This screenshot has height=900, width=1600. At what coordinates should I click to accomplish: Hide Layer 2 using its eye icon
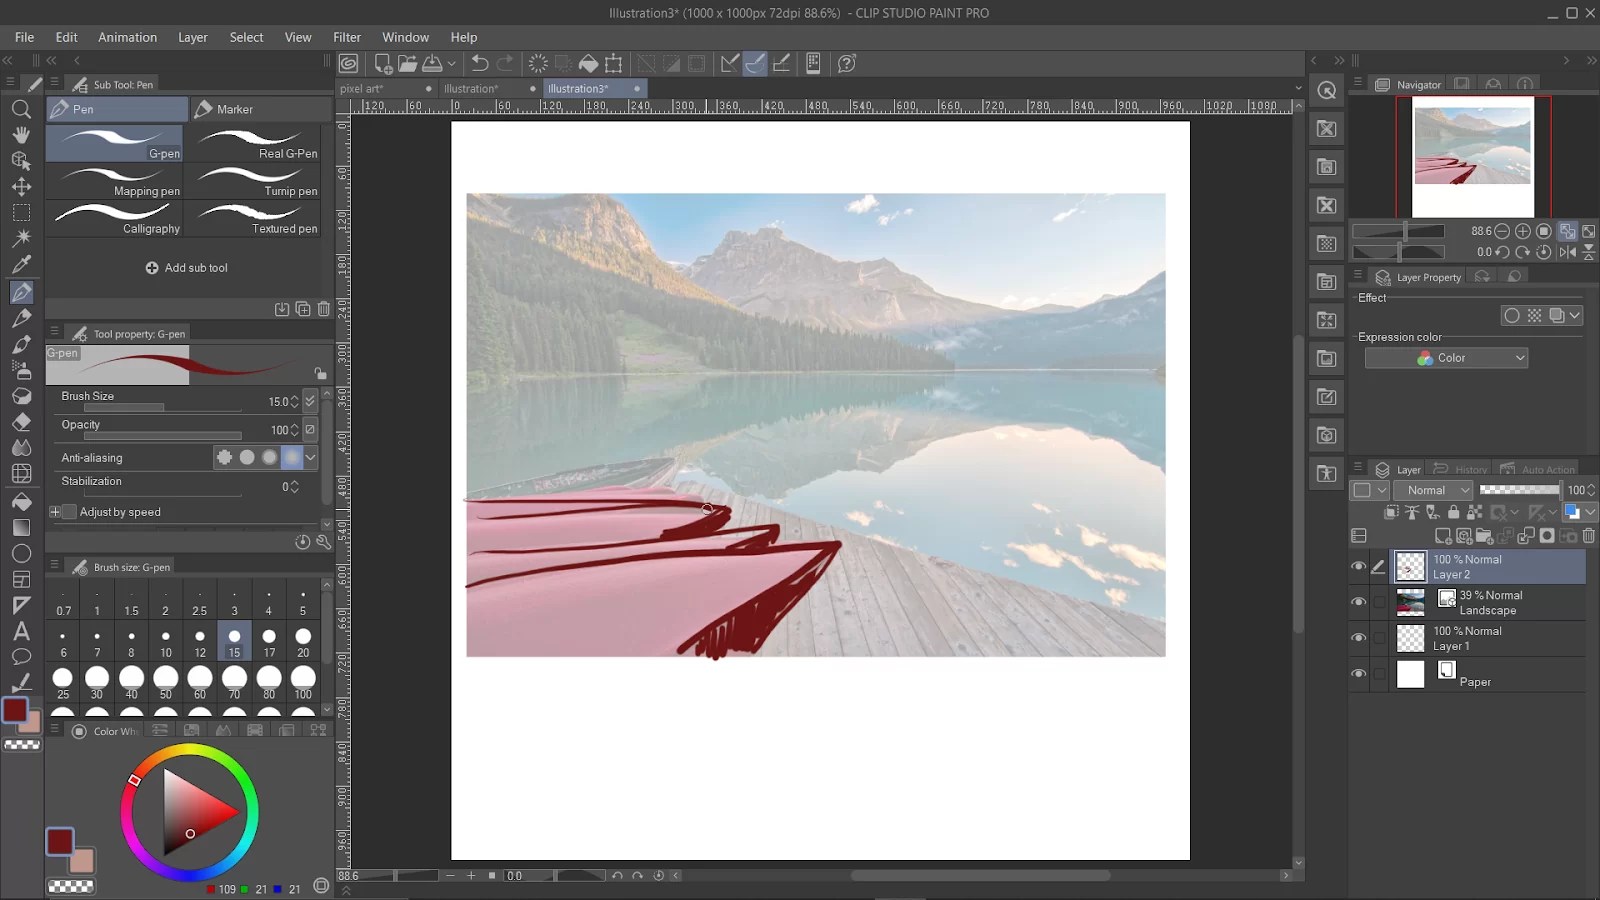pos(1358,566)
